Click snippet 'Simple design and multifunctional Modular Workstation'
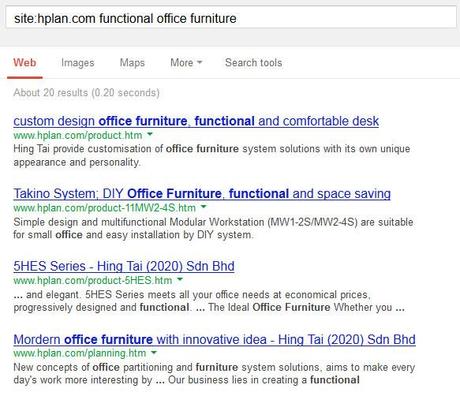Viewport: 460px width, 396px height. pyautogui.click(x=213, y=228)
